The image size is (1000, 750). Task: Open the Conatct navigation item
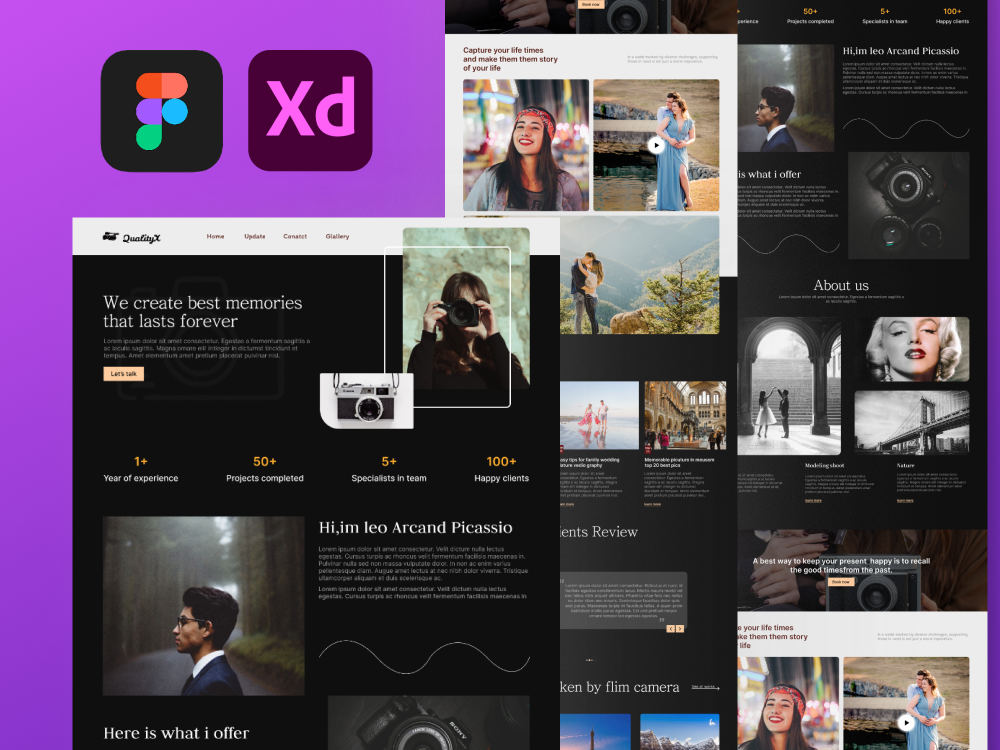(x=294, y=236)
